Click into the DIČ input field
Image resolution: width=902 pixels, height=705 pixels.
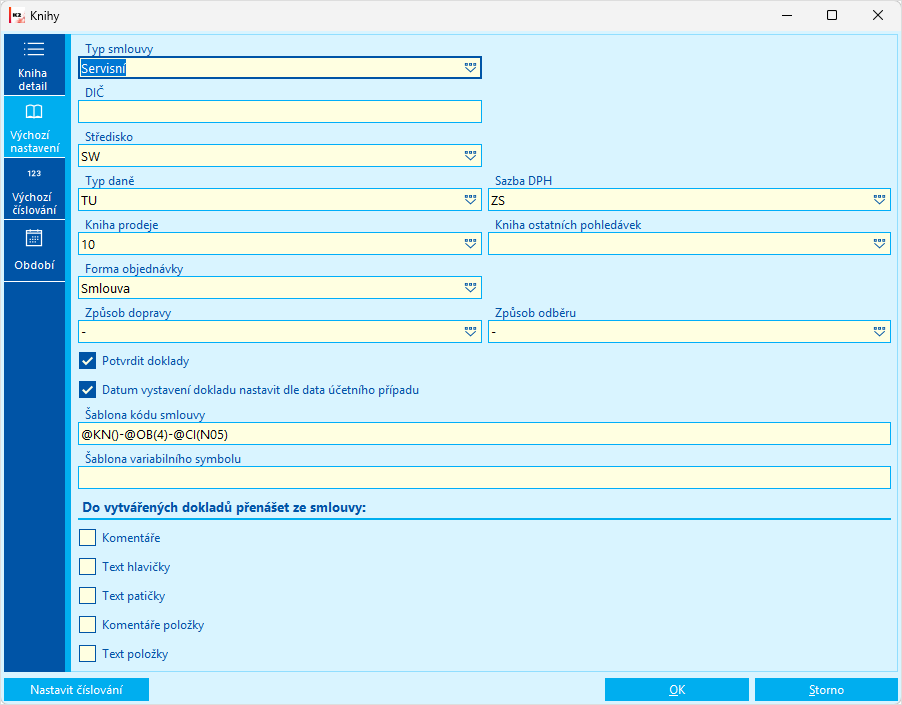[x=280, y=112]
